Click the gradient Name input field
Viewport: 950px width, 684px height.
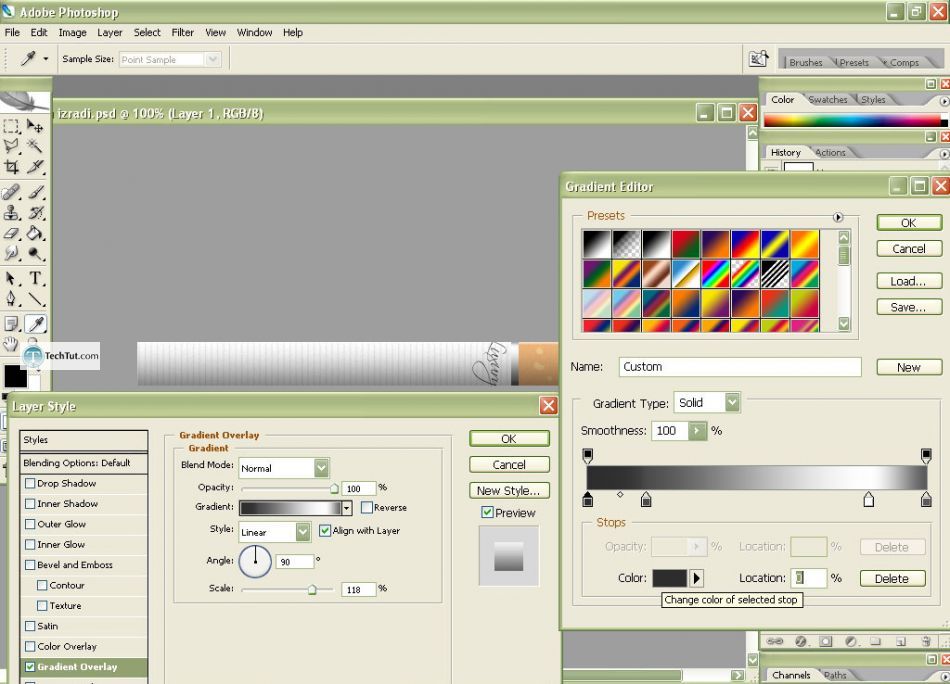click(739, 367)
